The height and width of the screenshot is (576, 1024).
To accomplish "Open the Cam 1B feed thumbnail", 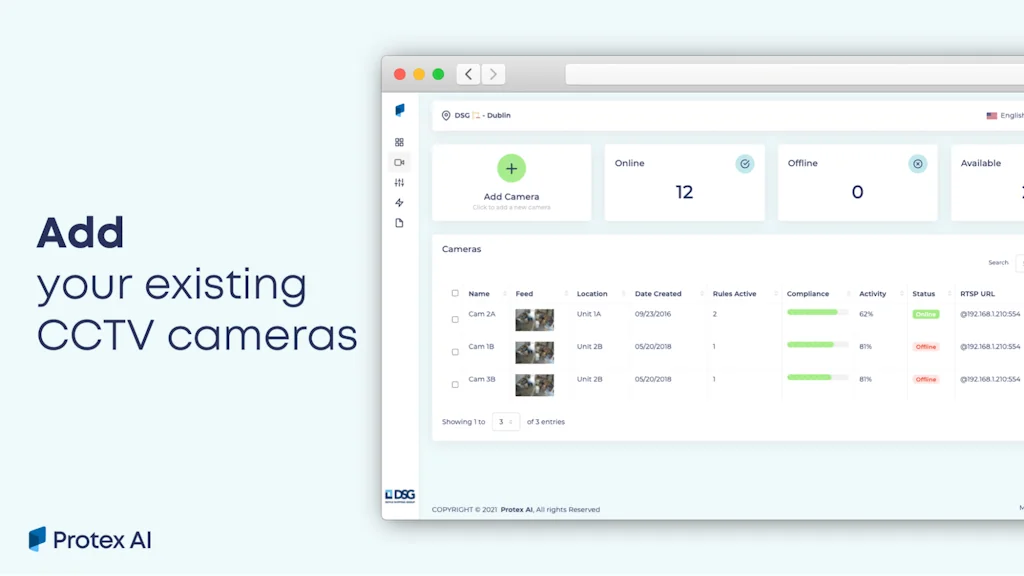I will (534, 353).
